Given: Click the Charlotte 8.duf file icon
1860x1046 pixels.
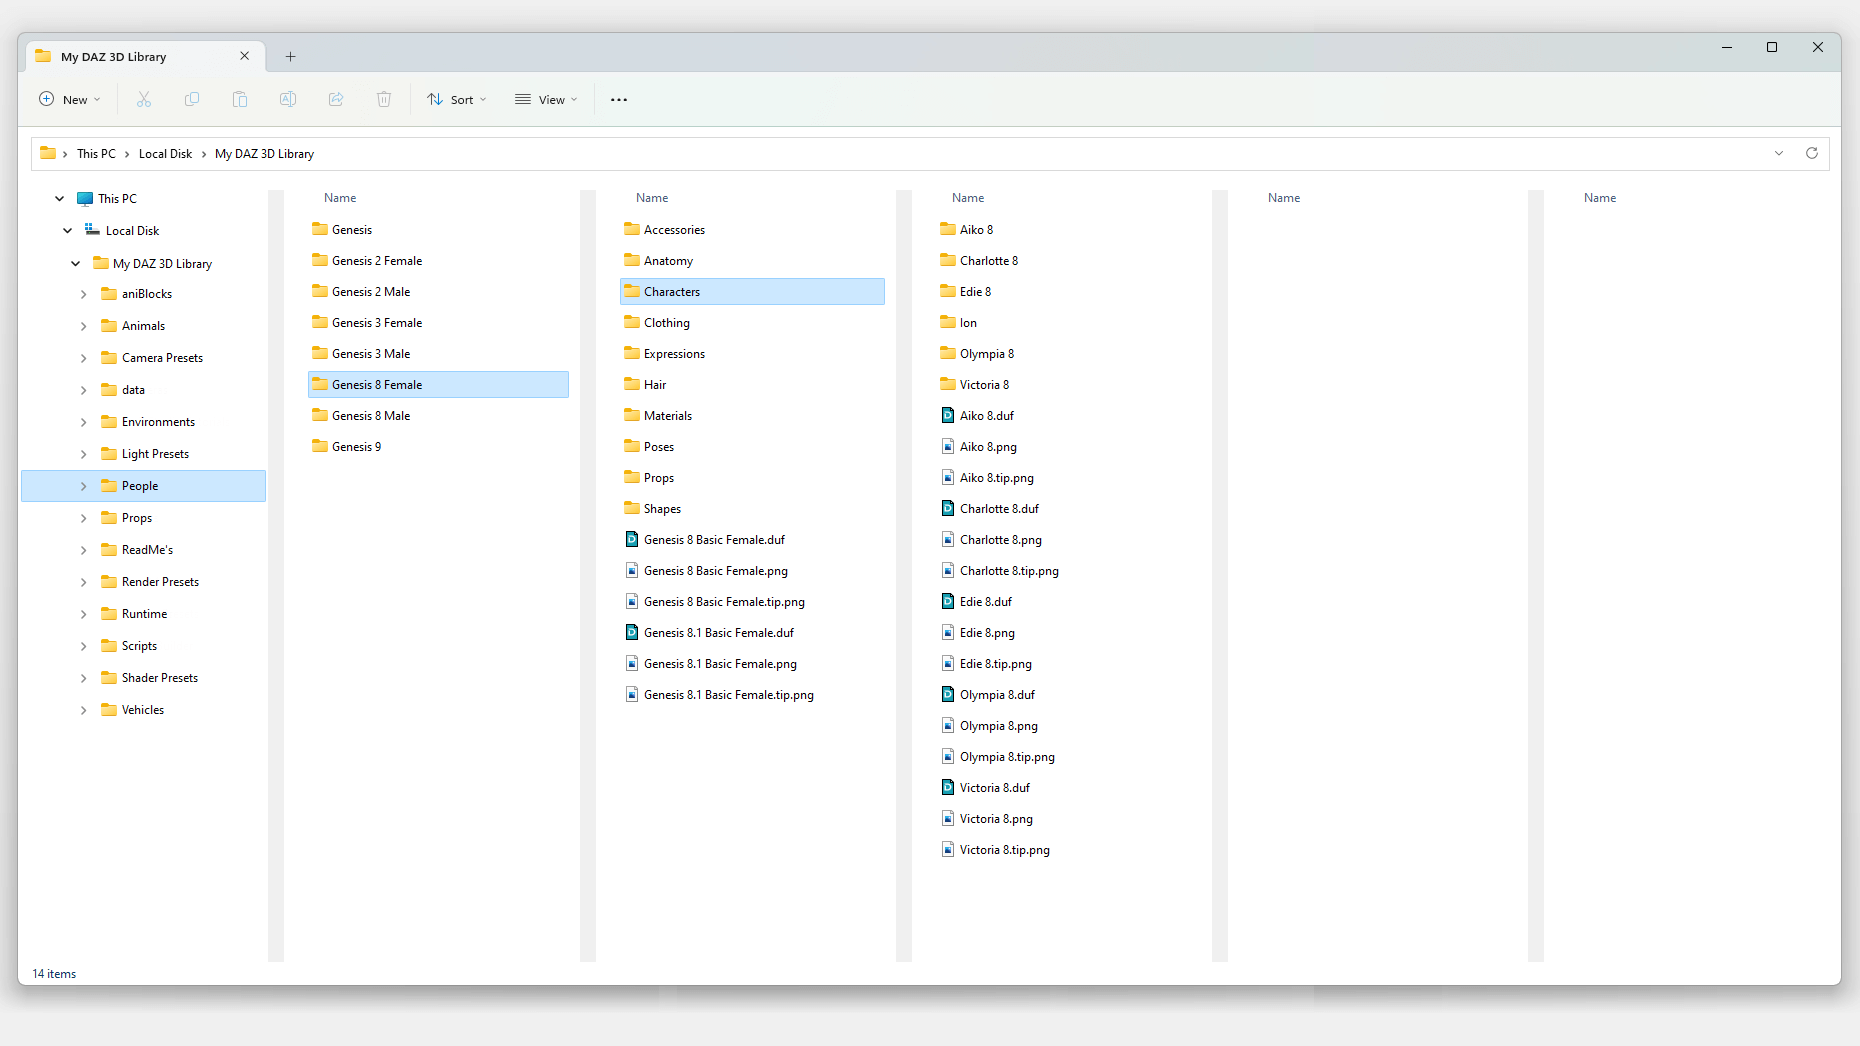Looking at the screenshot, I should [x=948, y=508].
